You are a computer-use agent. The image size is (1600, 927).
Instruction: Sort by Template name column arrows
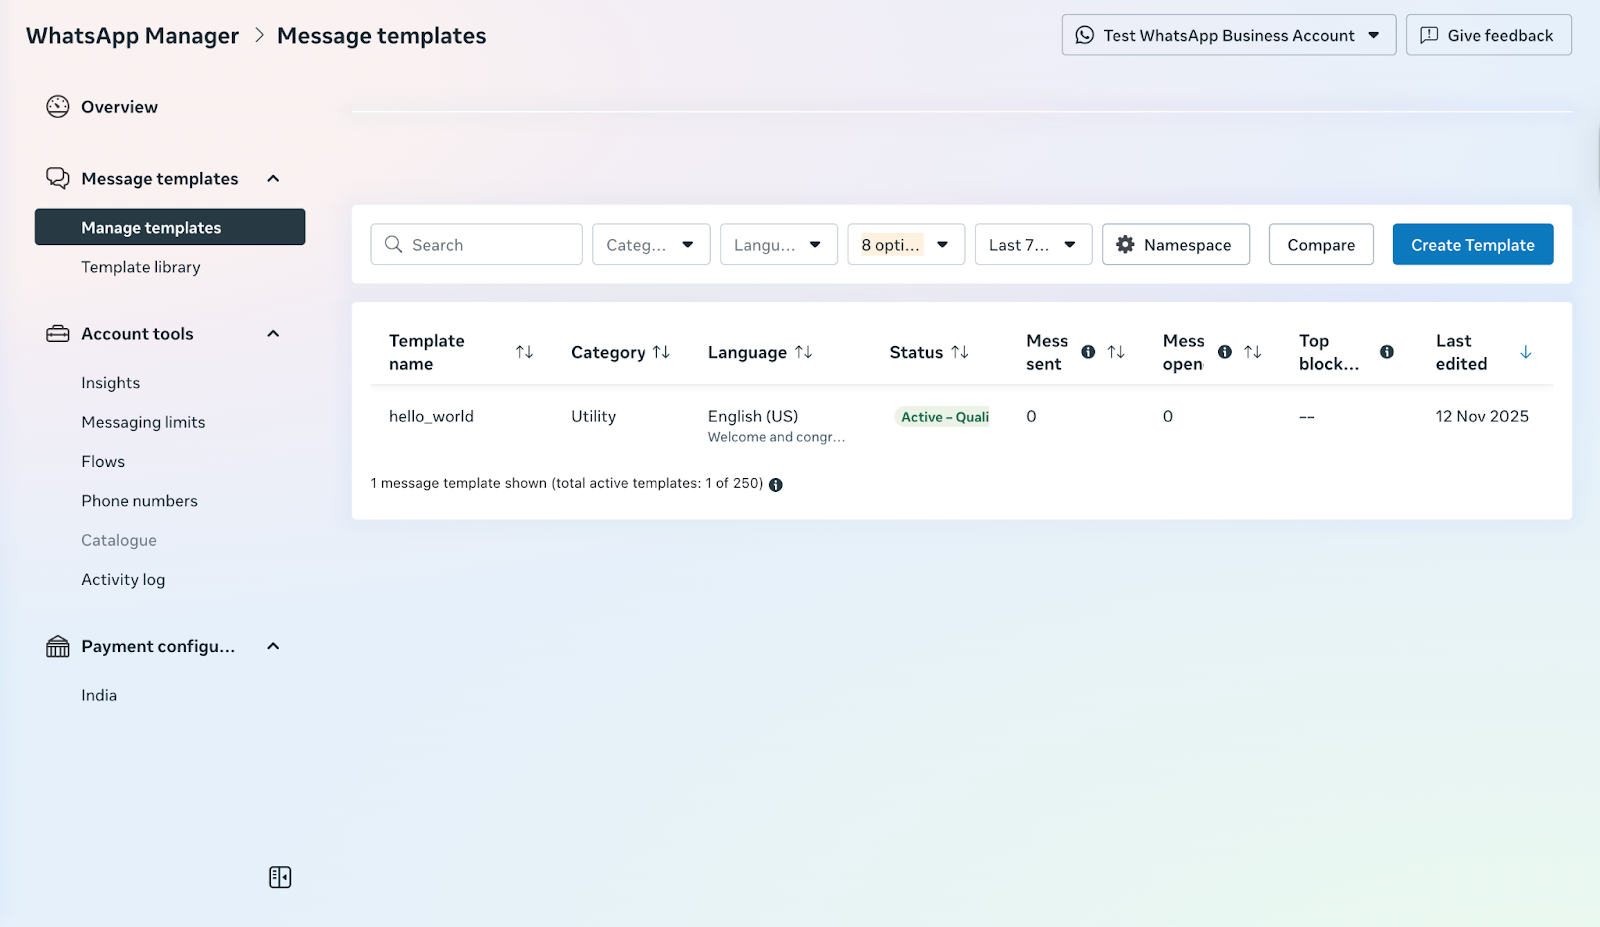click(x=524, y=352)
